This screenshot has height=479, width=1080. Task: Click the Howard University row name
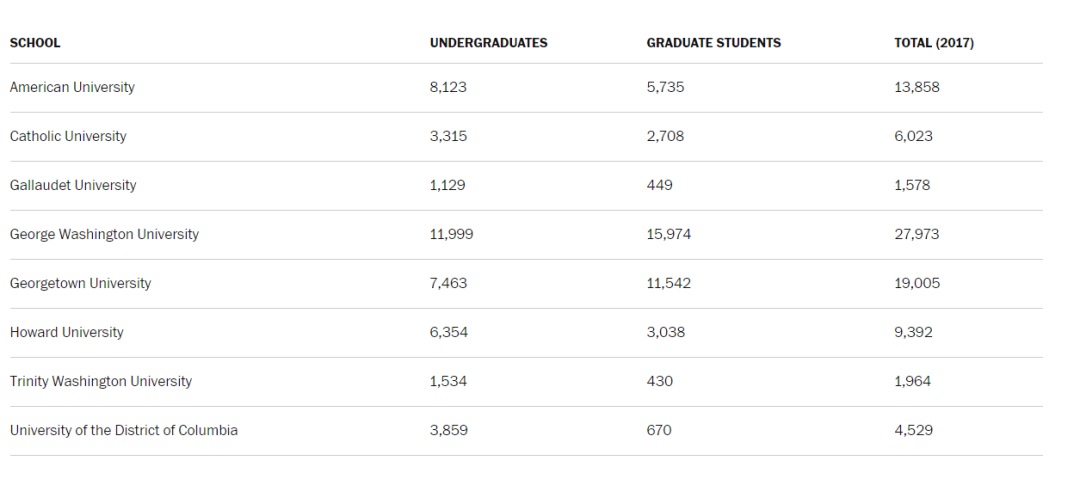tap(67, 332)
